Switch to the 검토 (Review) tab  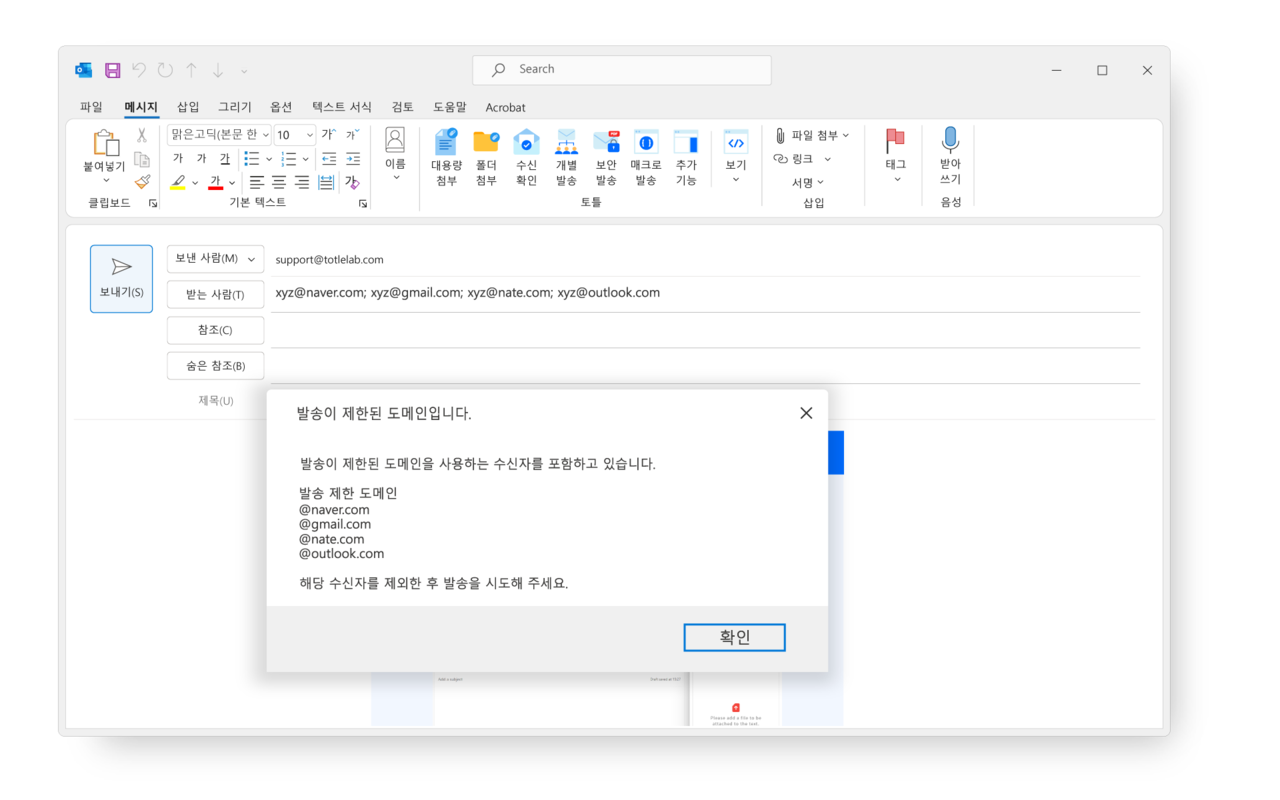click(402, 107)
